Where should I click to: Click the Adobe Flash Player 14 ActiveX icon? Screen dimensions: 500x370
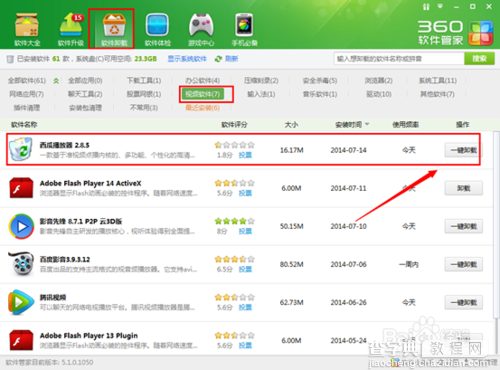click(21, 188)
